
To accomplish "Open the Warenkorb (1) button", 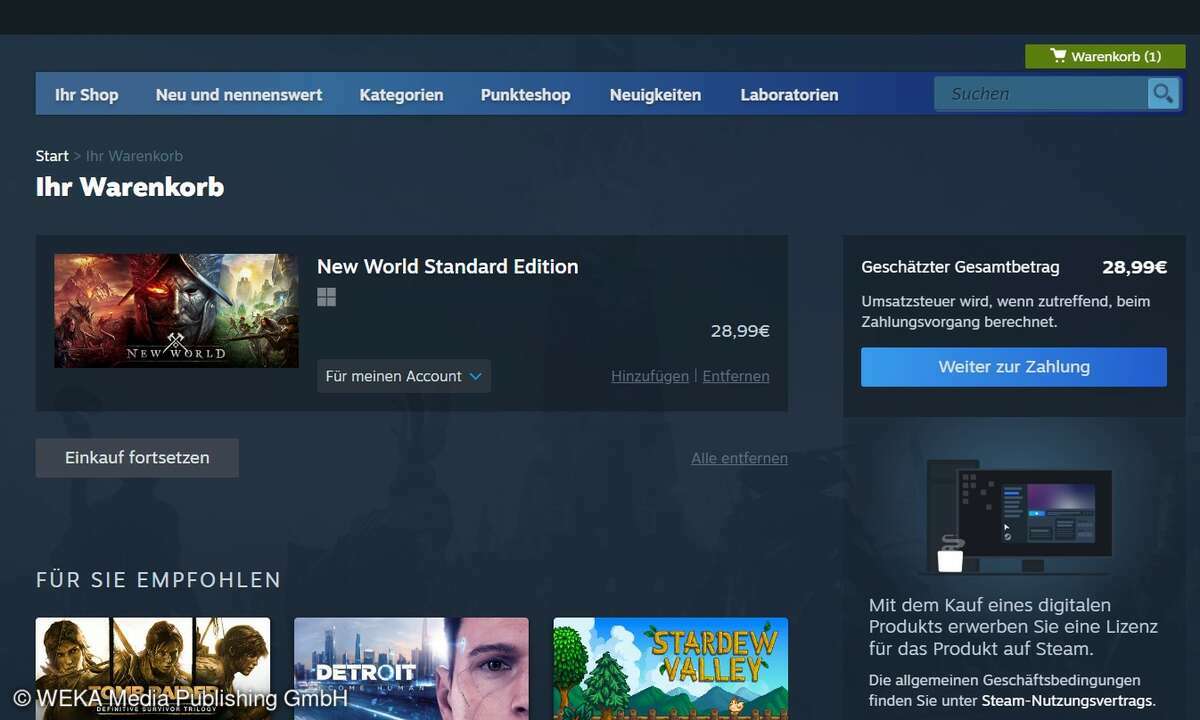I will coord(1105,56).
